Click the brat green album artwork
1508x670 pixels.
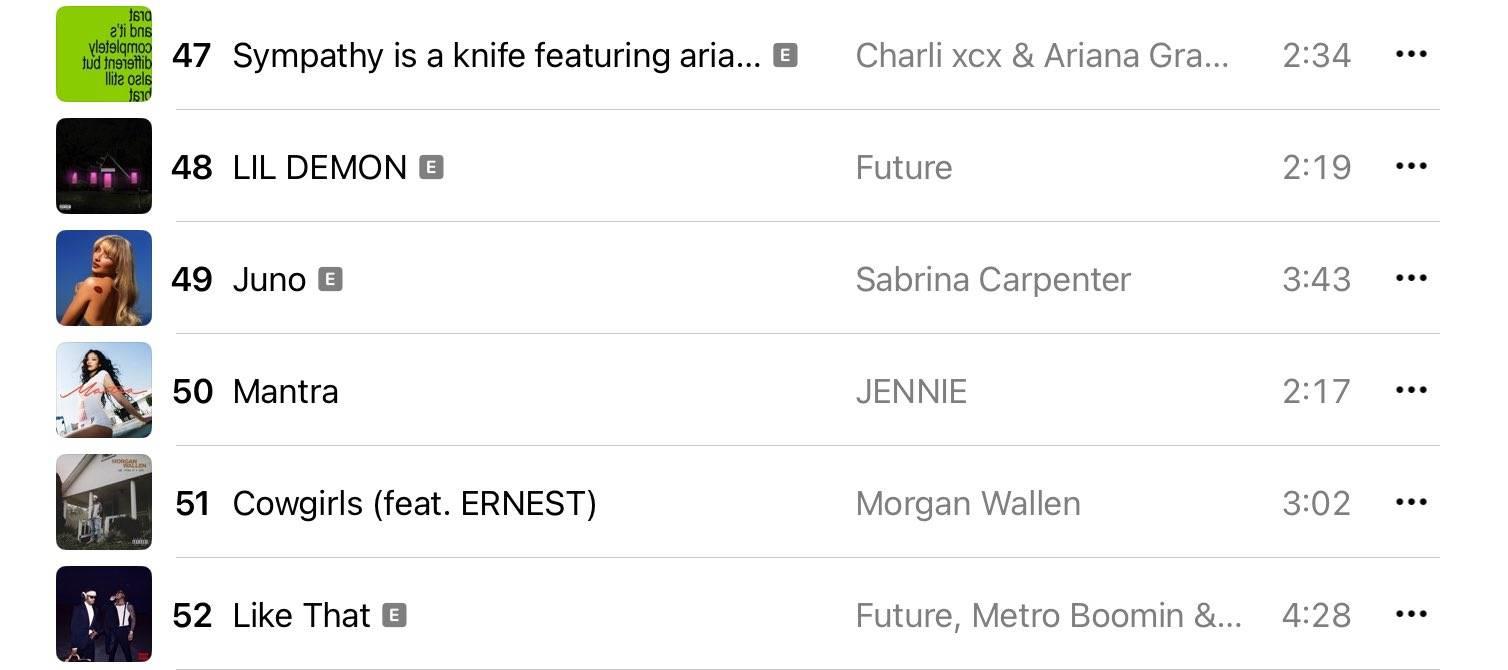[x=104, y=54]
